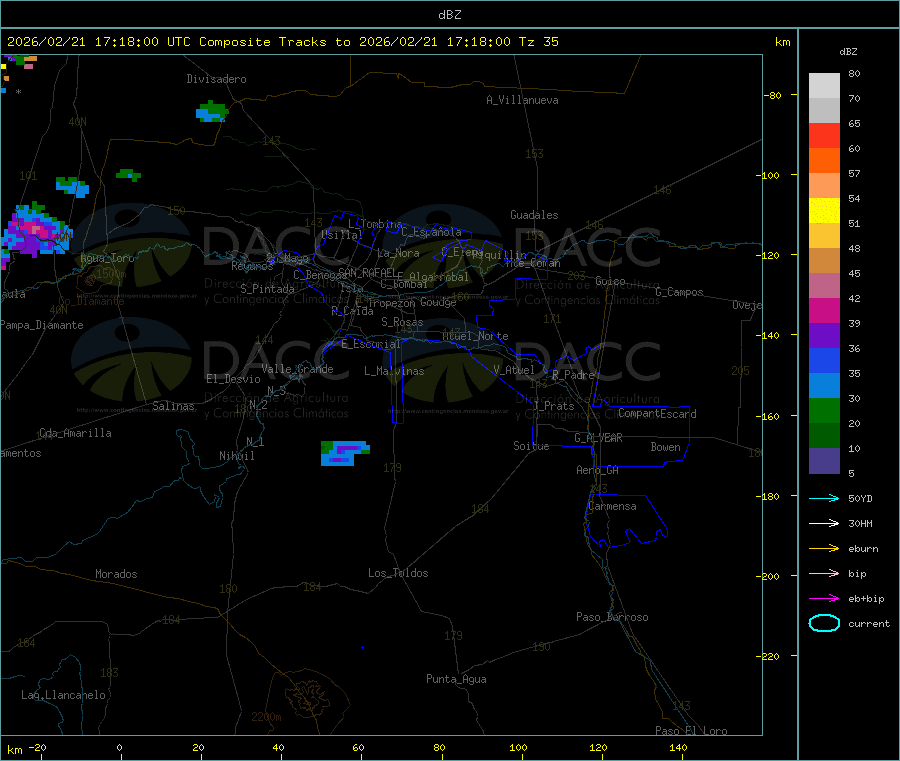Click the Pampa_Diamante map label
Image resolution: width=900 pixels, height=761 pixels.
click(x=42, y=325)
